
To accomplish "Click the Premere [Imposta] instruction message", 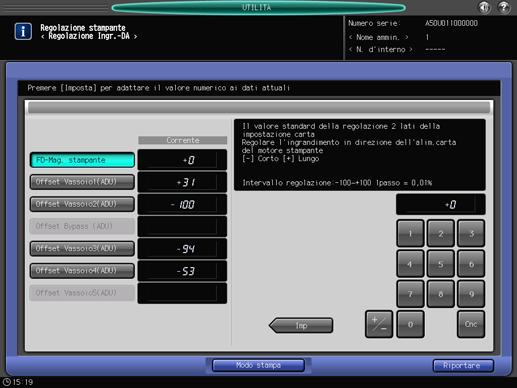I will click(159, 88).
